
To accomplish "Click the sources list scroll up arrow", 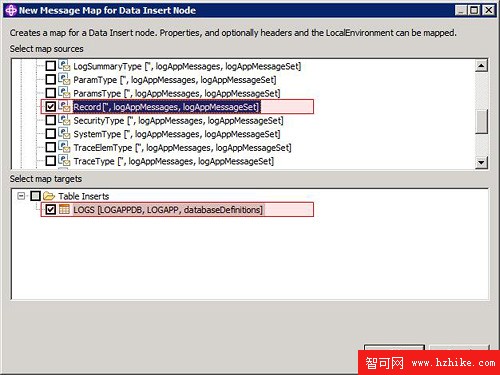I will coord(481,65).
